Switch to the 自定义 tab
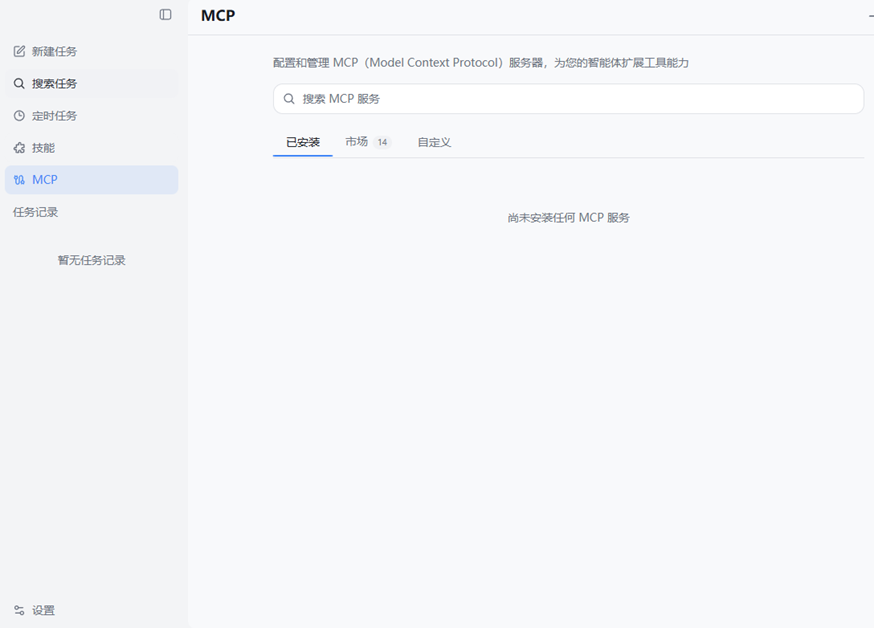874x628 pixels. [x=434, y=142]
